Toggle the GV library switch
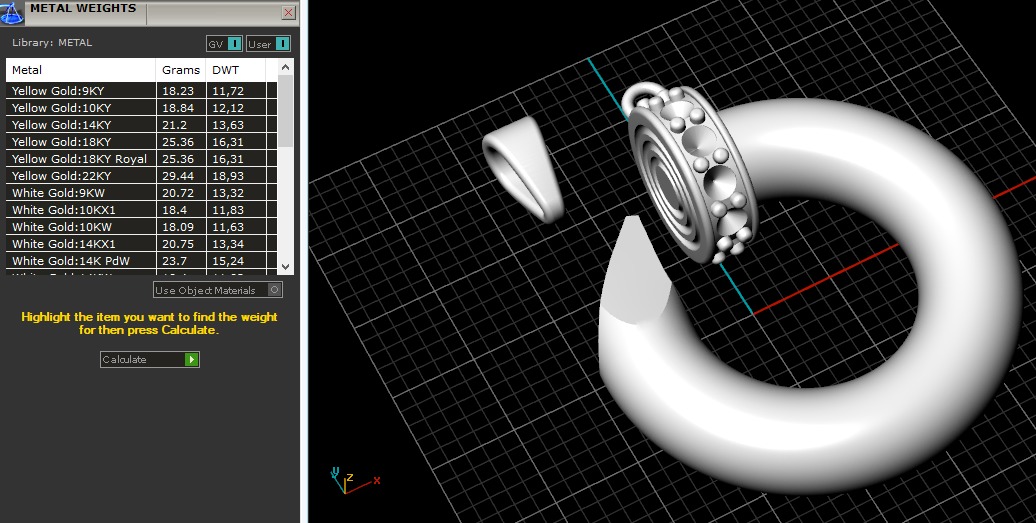This screenshot has width=1036, height=523. pos(225,44)
